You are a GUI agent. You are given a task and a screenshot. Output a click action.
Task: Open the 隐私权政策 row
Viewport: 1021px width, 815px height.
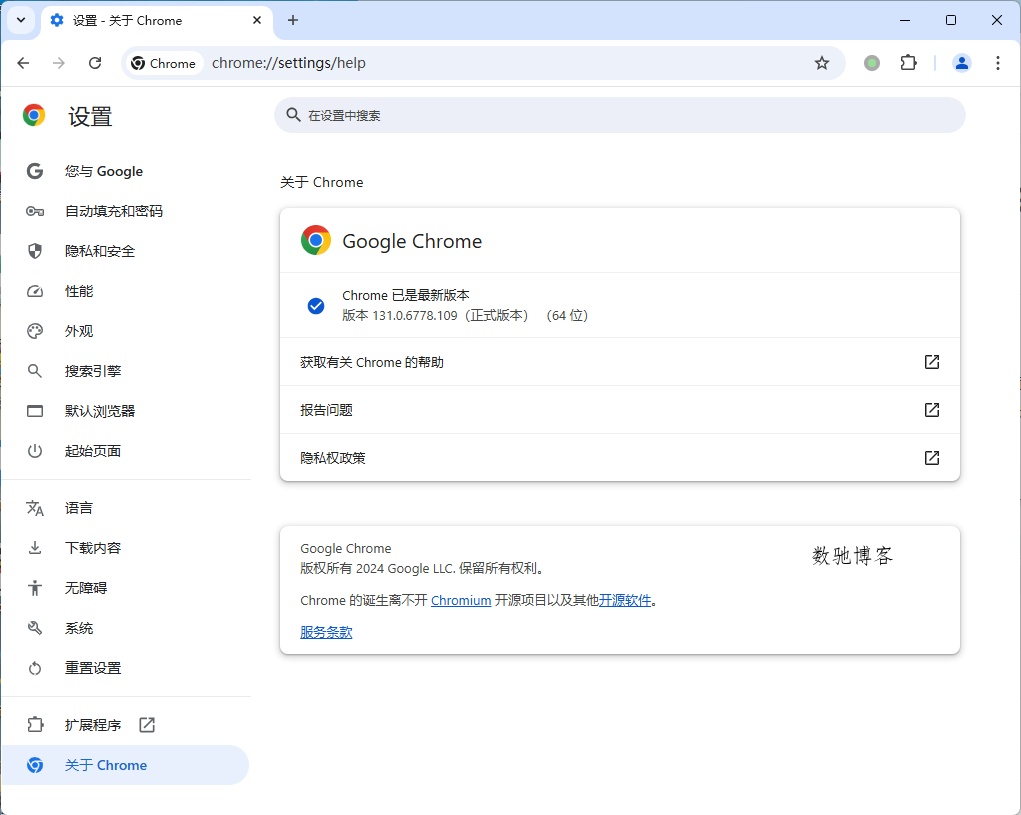click(x=620, y=458)
